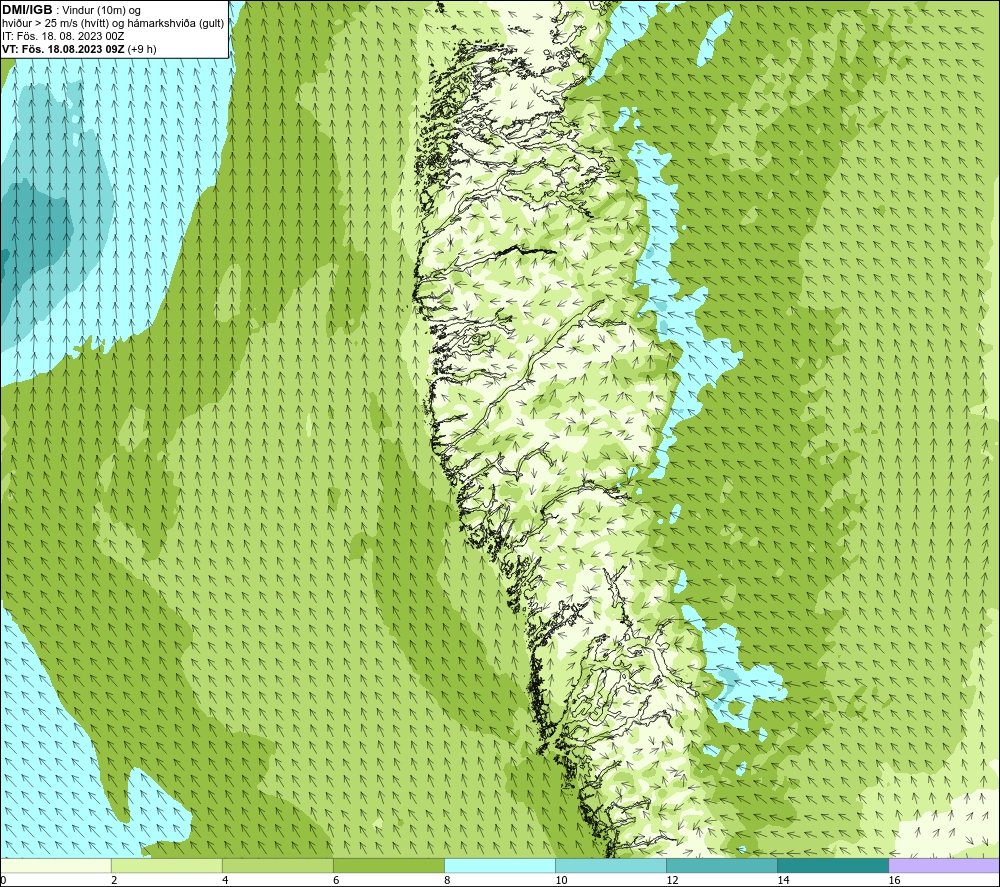This screenshot has height=887, width=1000.
Task: Click the legend value '14'
Action: coord(783,881)
